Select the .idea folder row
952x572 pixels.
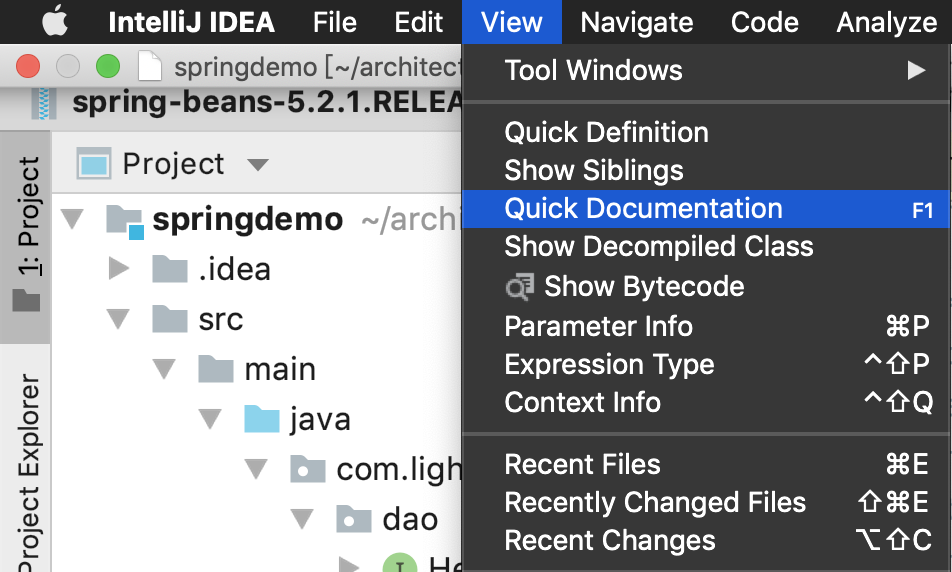click(x=234, y=269)
